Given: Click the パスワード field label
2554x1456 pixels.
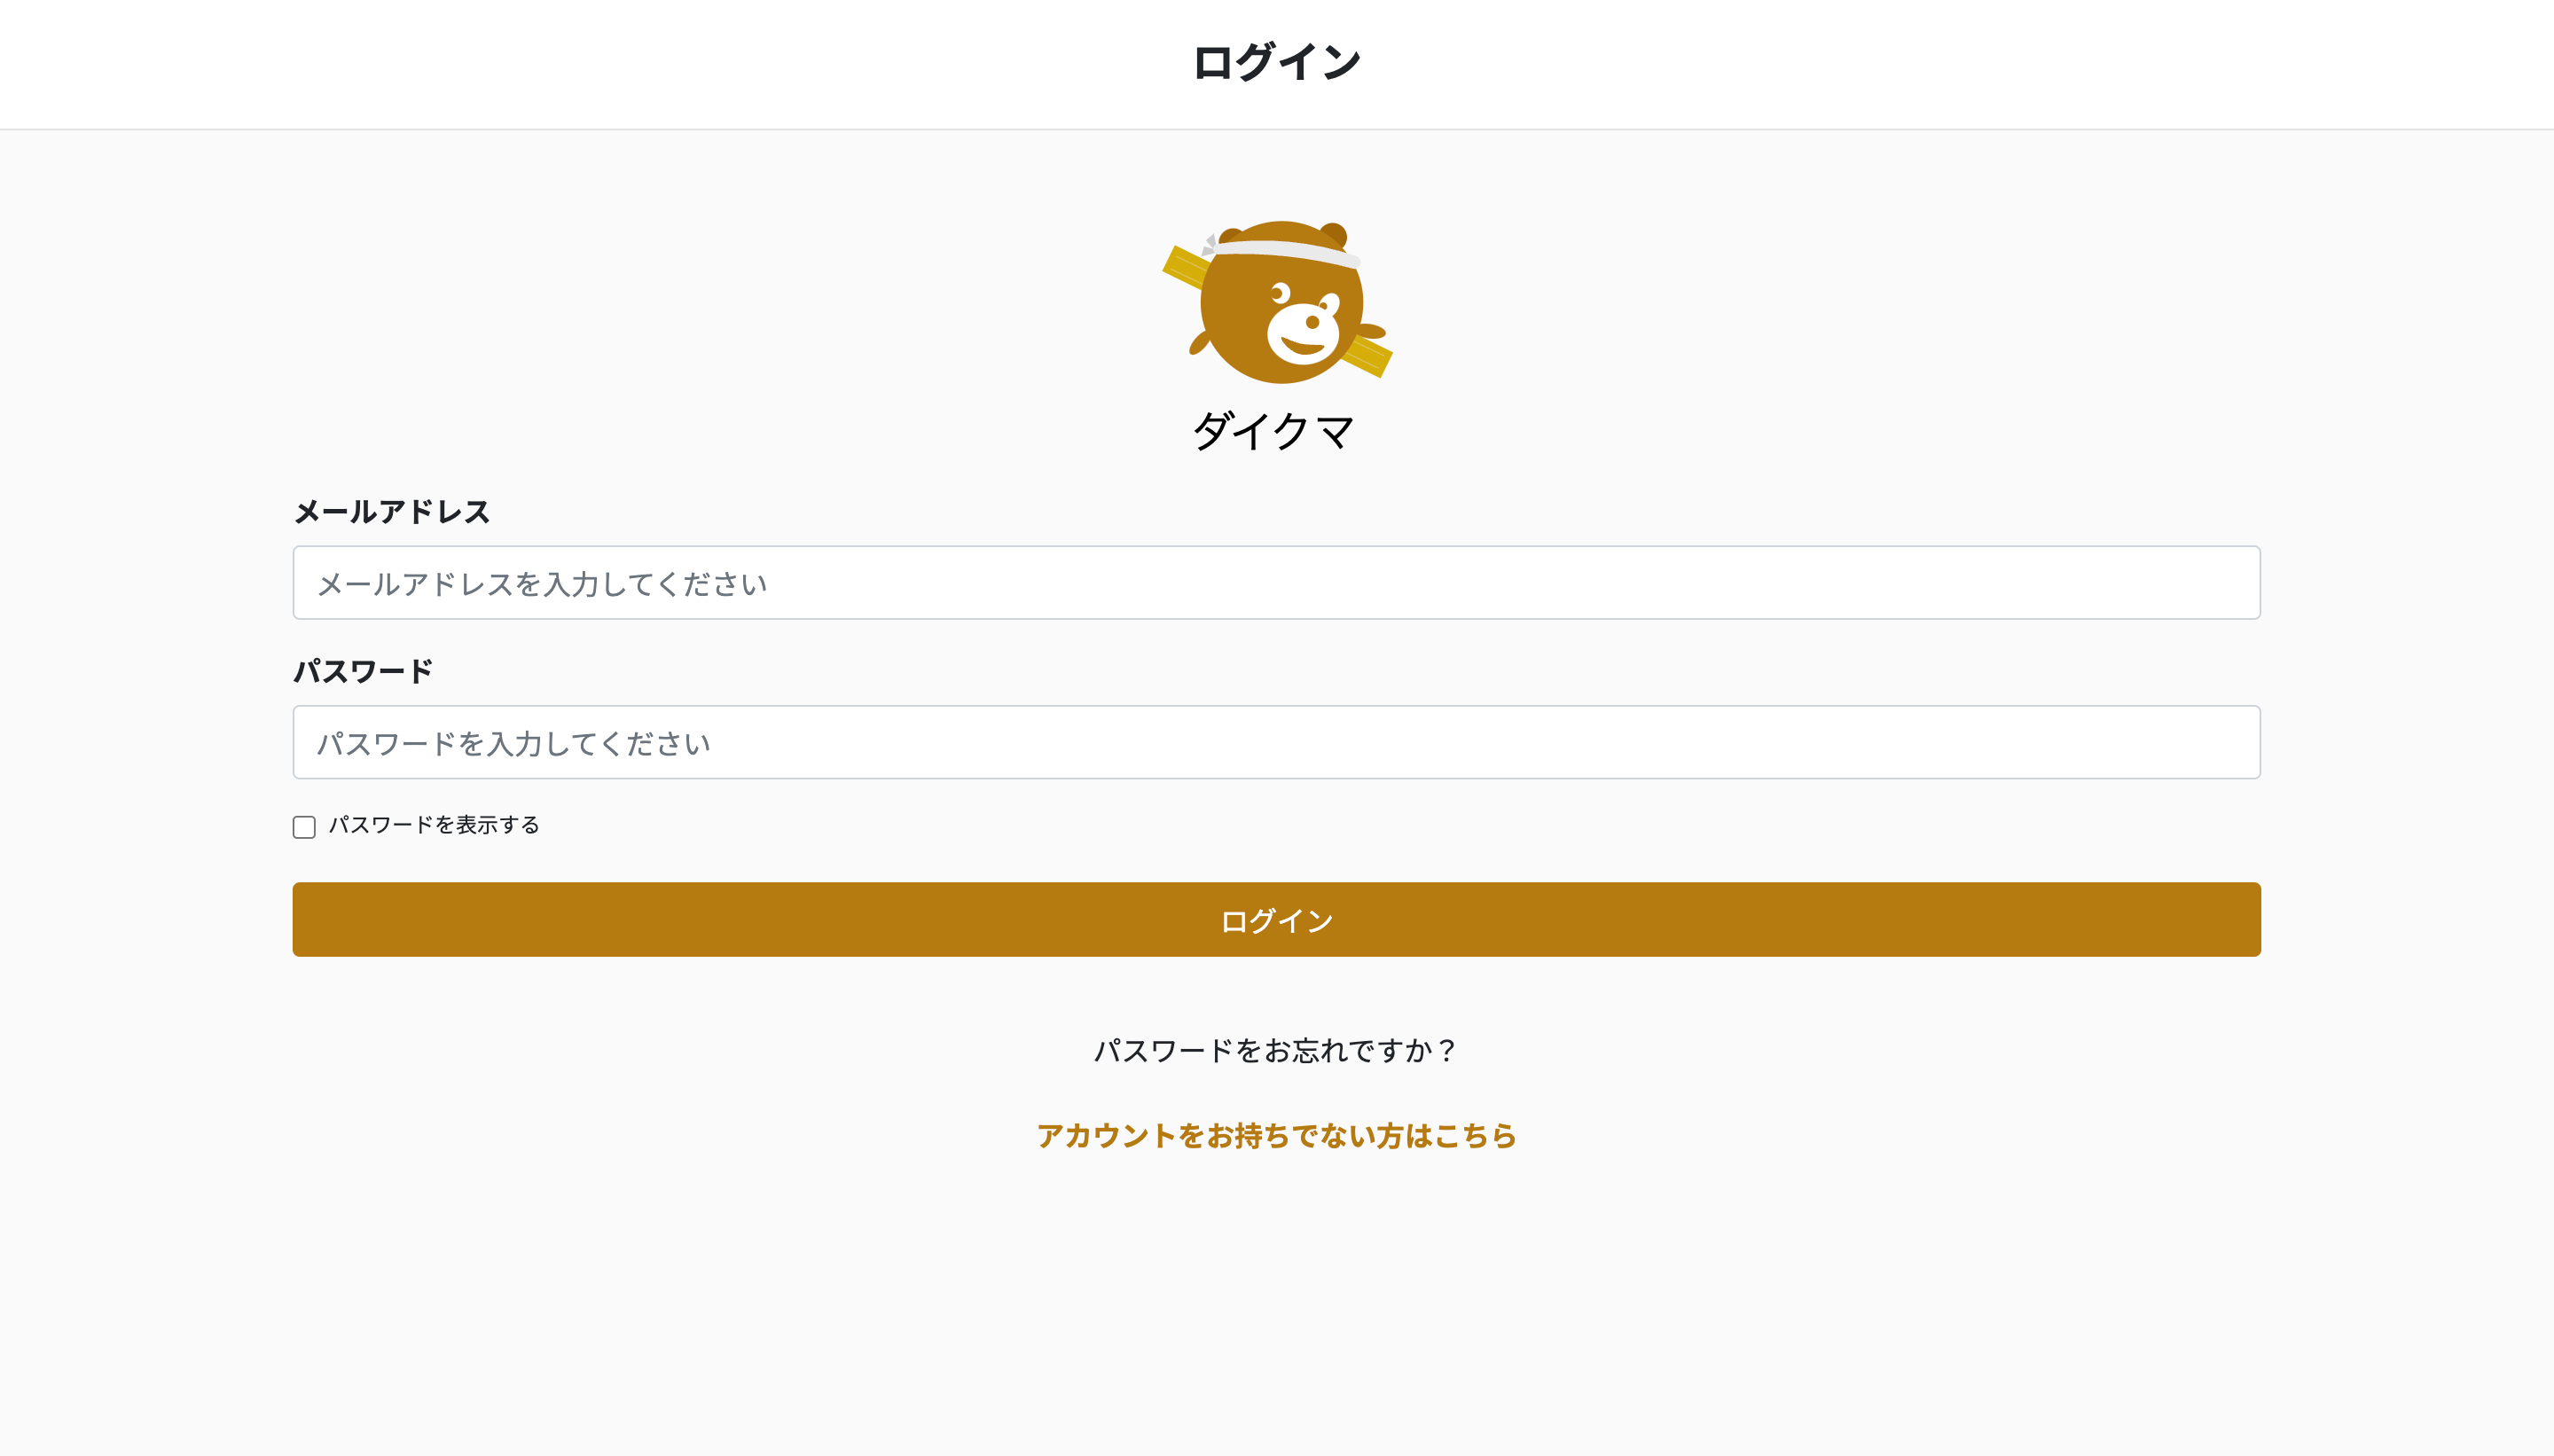Looking at the screenshot, I should point(363,671).
